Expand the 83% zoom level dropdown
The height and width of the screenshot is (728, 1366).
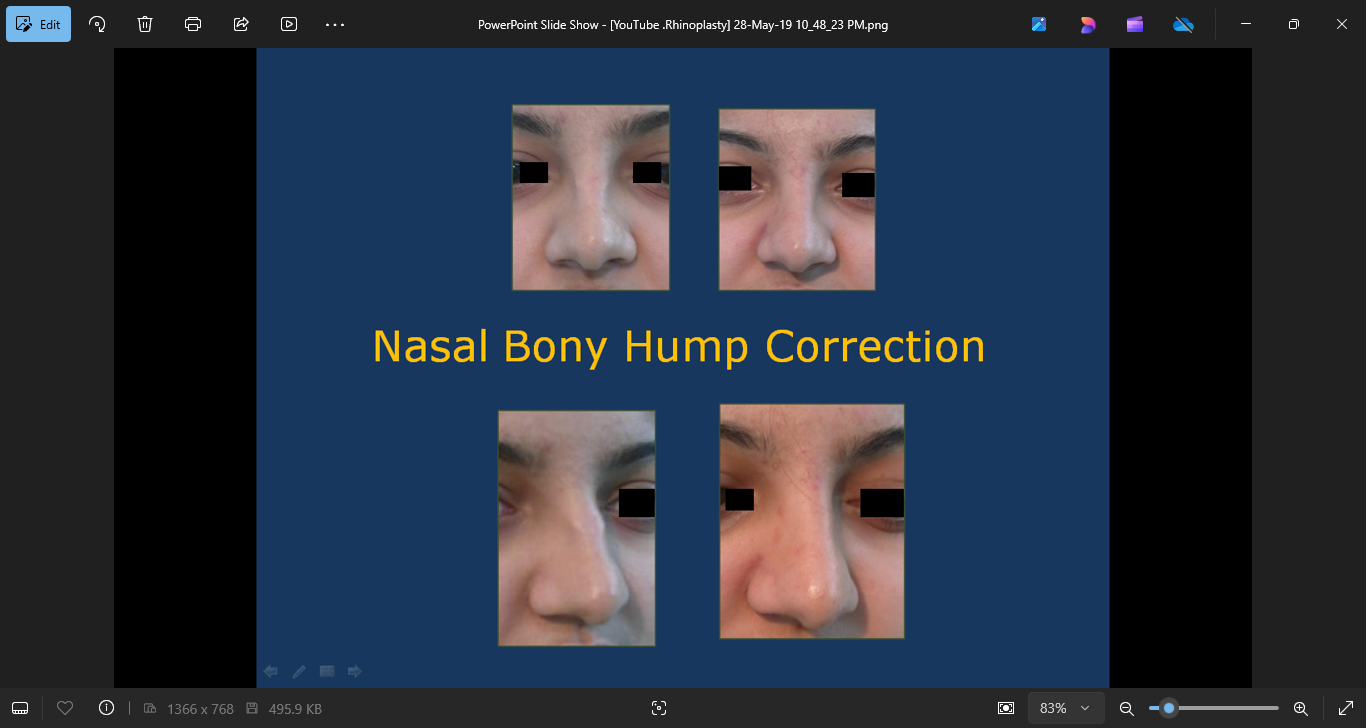click(x=1066, y=708)
